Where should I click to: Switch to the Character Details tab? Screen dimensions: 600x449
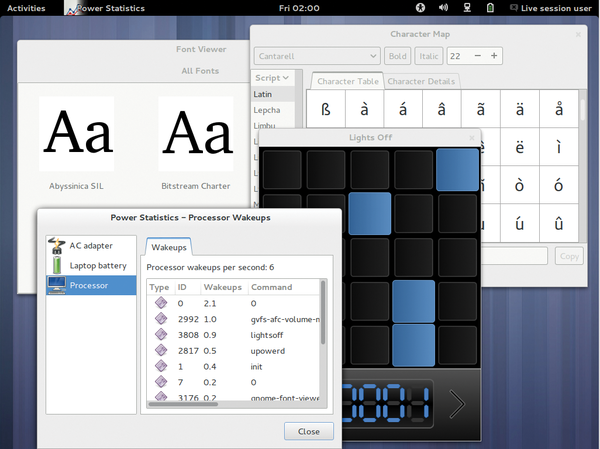pos(421,81)
